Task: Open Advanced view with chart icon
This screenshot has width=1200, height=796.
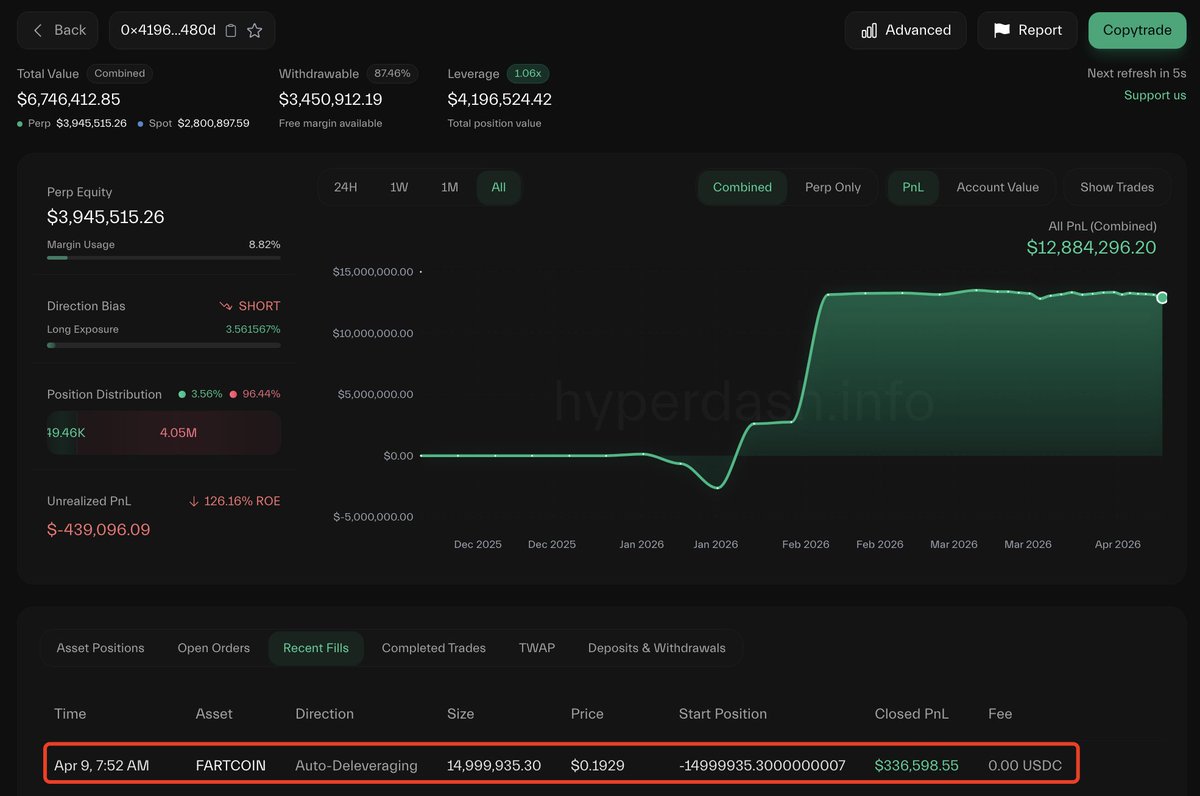Action: click(905, 30)
